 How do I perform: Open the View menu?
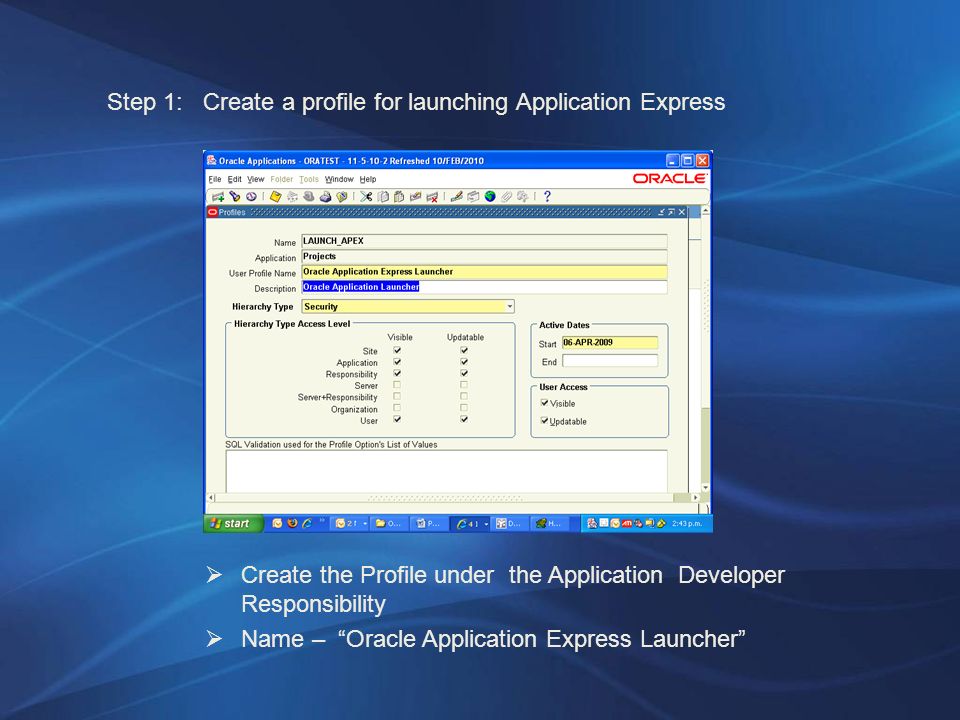tap(255, 179)
